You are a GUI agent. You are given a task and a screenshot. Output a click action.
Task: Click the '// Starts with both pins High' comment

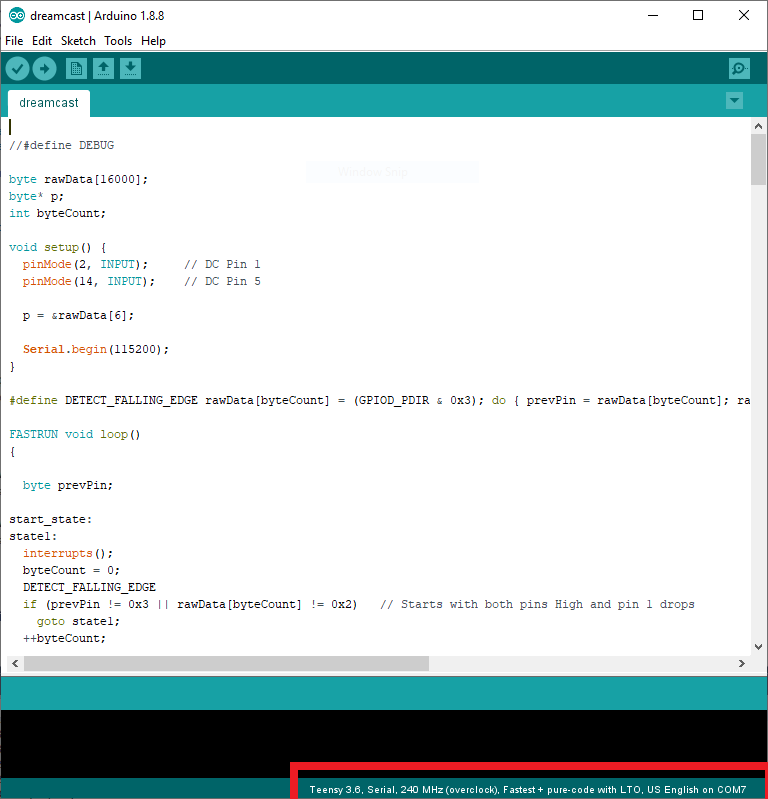537,604
